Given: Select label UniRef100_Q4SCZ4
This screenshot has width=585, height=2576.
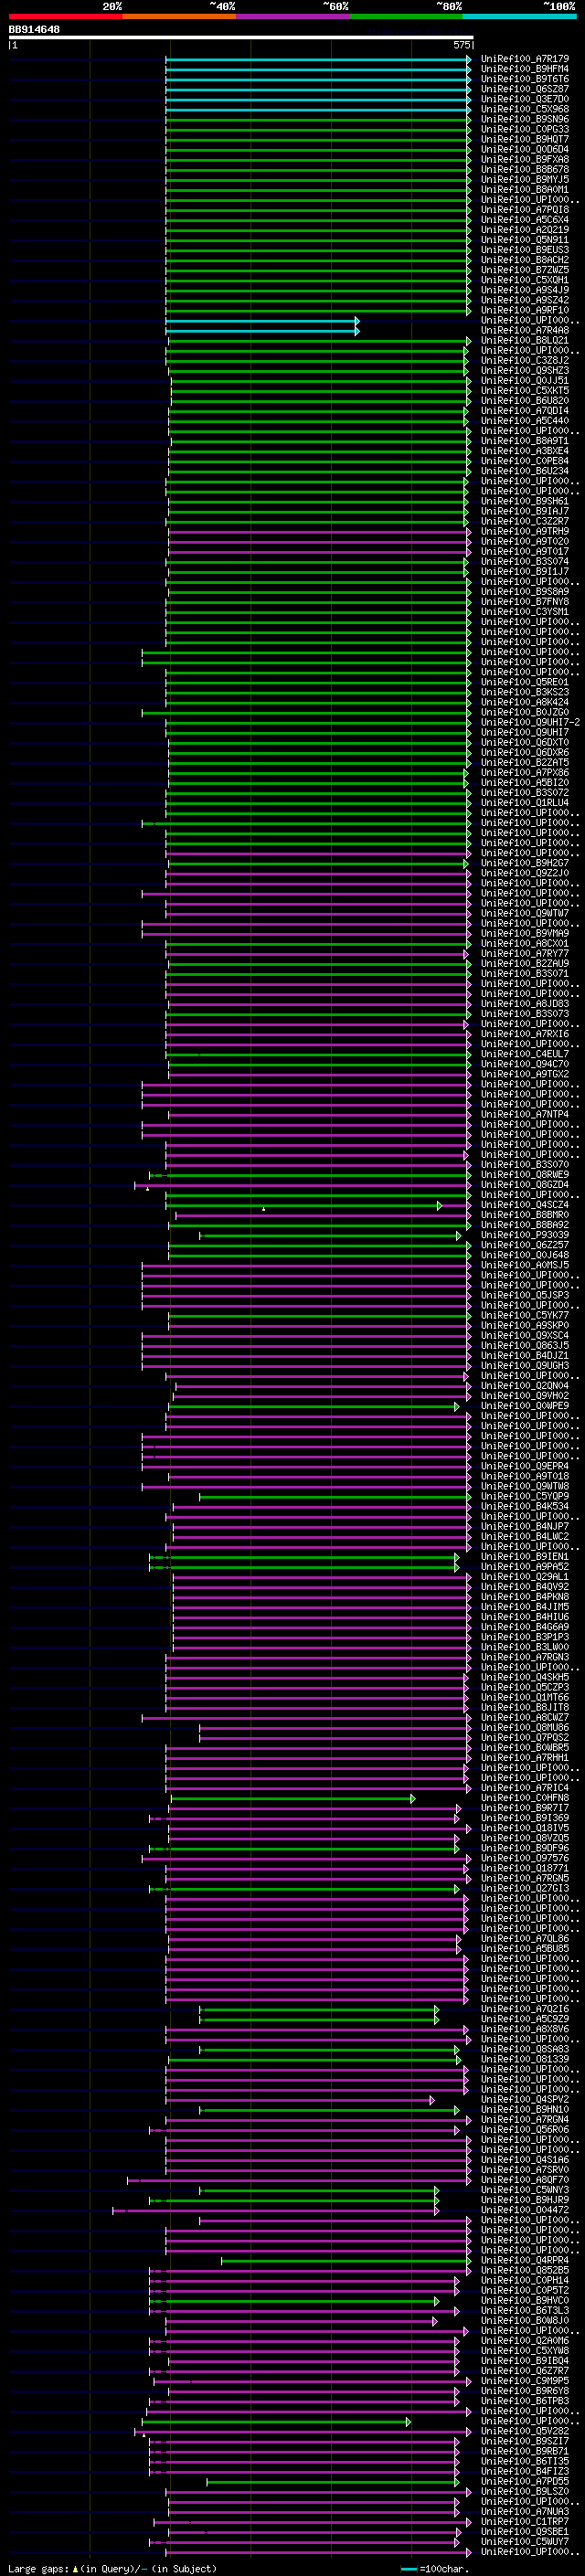Looking at the screenshot, I should tap(525, 1205).
